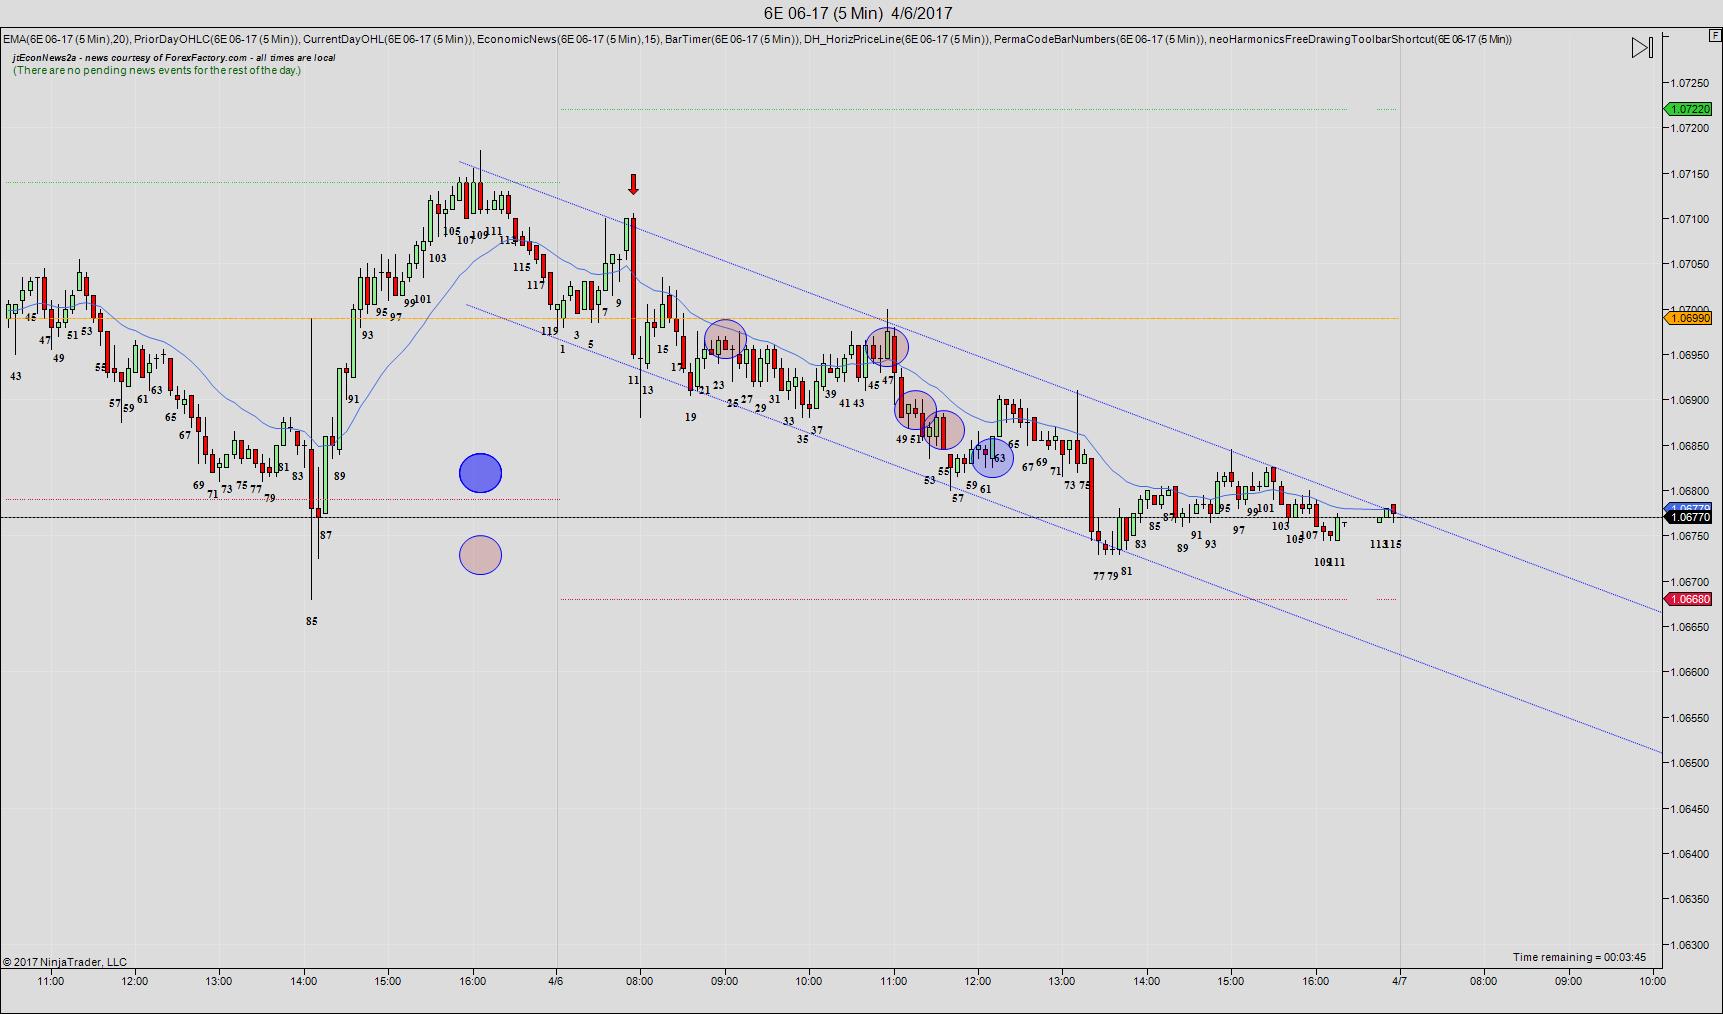Click the '© 2017 NinjaTrader, LLC' copyright text

(65, 962)
